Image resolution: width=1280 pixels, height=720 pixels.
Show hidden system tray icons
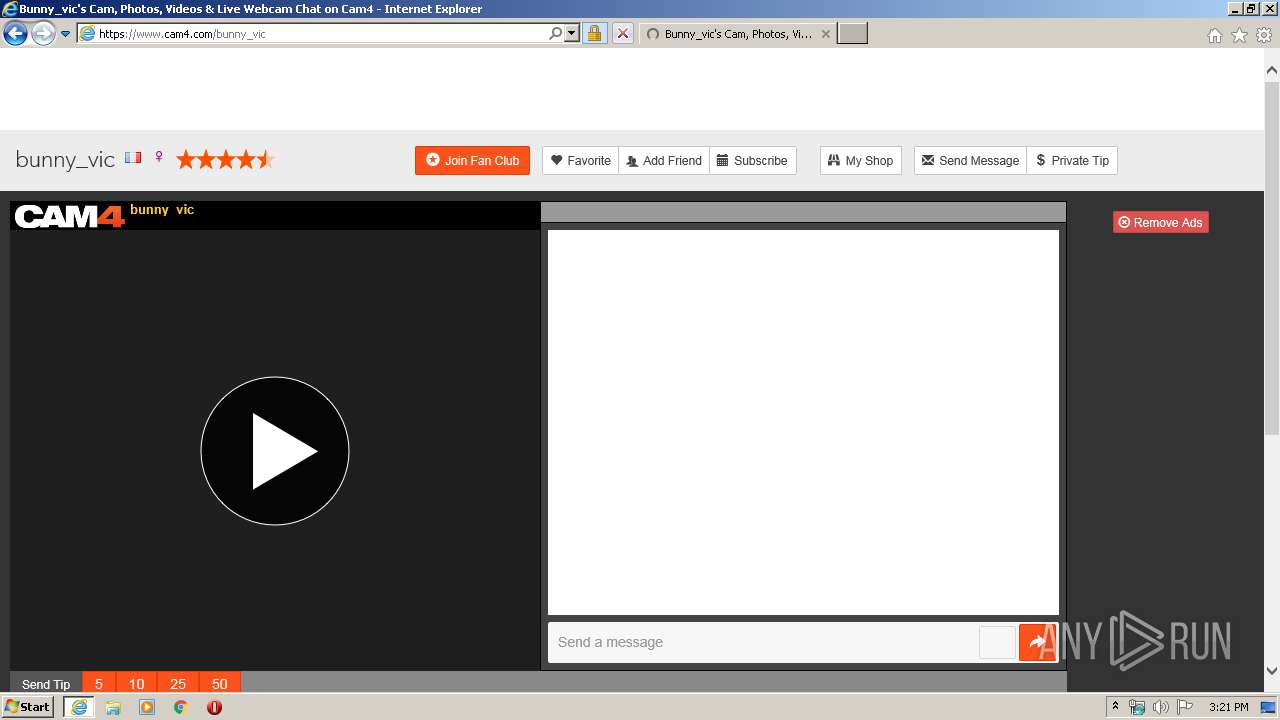click(1116, 707)
